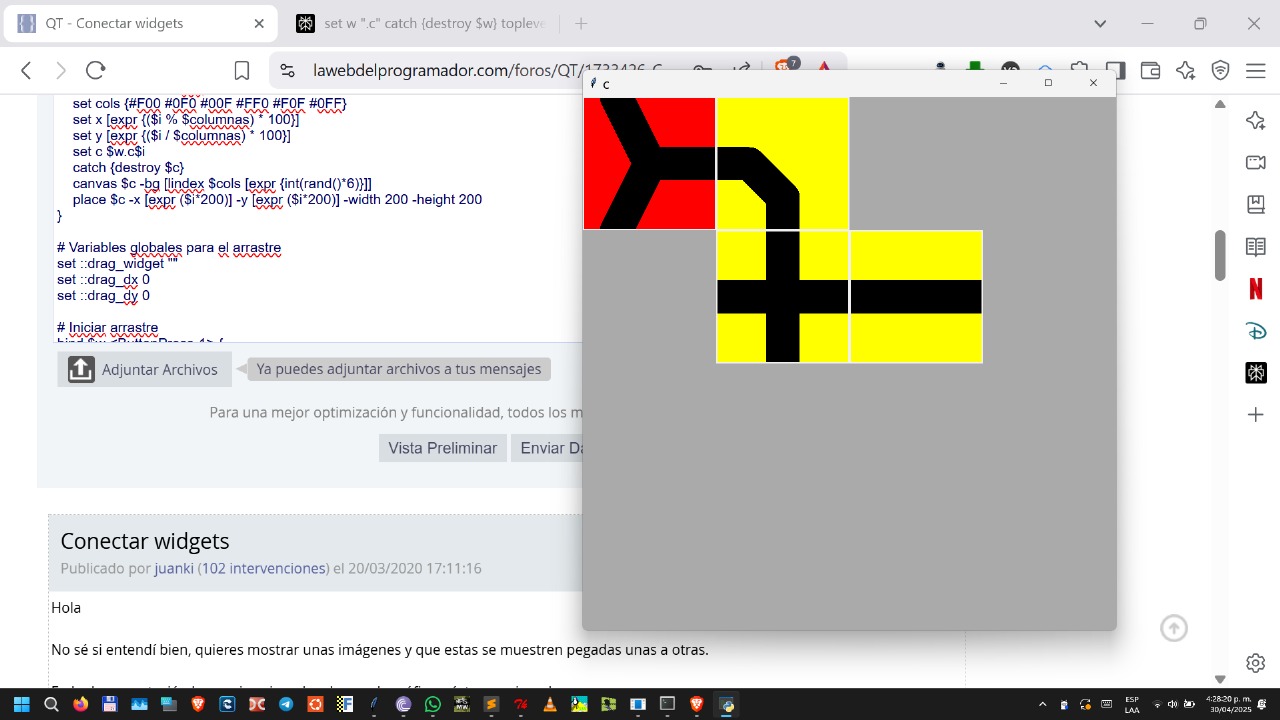Open the clock showing 30/04/2025
Image resolution: width=1280 pixels, height=720 pixels.
(x=1227, y=704)
